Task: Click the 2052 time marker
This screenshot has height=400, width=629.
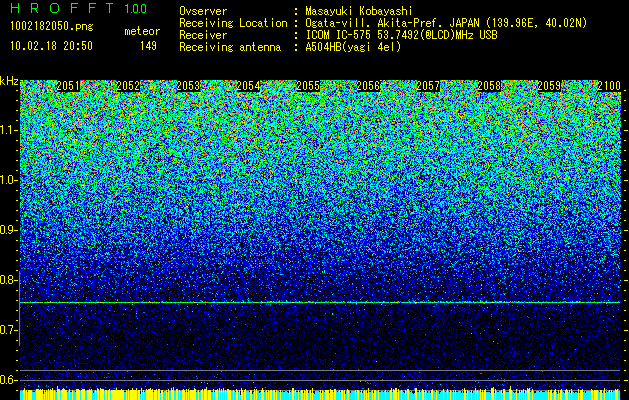Action: (x=128, y=86)
